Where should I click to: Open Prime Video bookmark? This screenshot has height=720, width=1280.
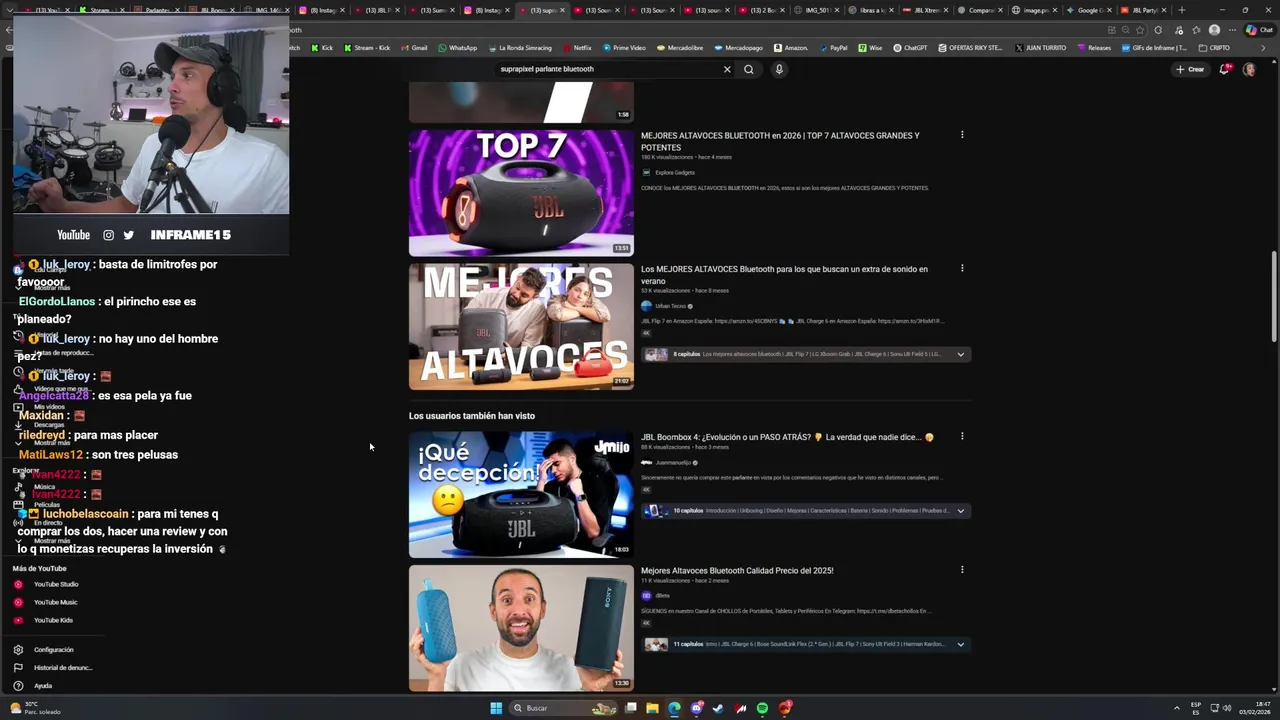624,48
